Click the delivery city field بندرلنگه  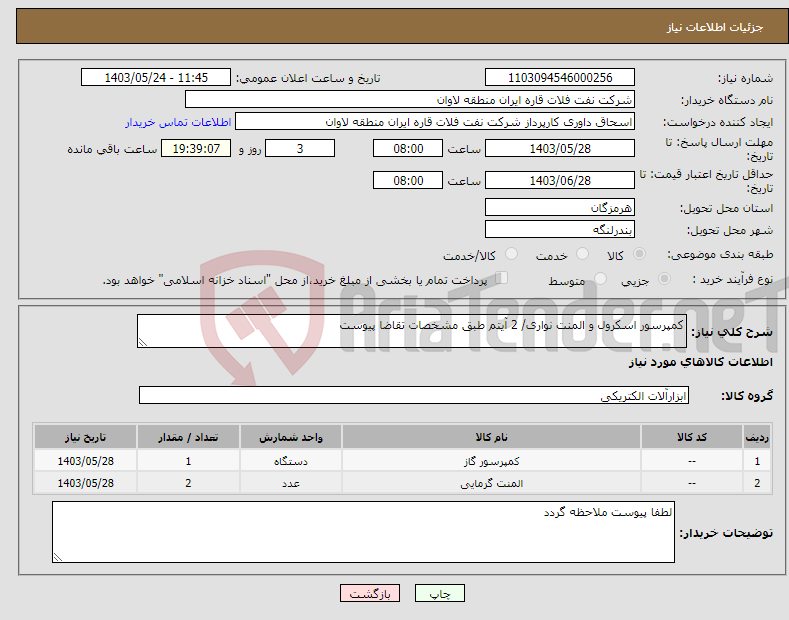pyautogui.click(x=560, y=229)
